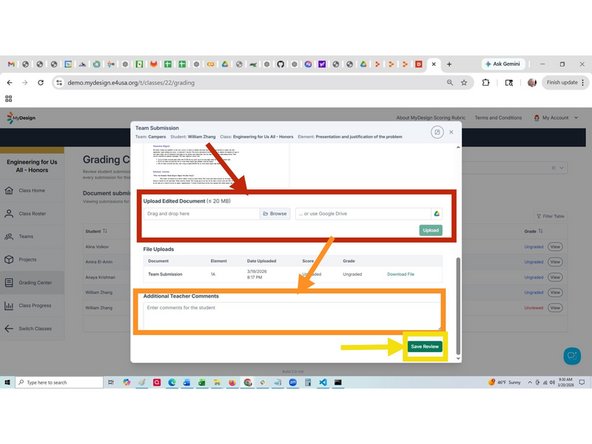Click the Class Progress bar chart icon
This screenshot has height=444, width=592.
pos(9,305)
